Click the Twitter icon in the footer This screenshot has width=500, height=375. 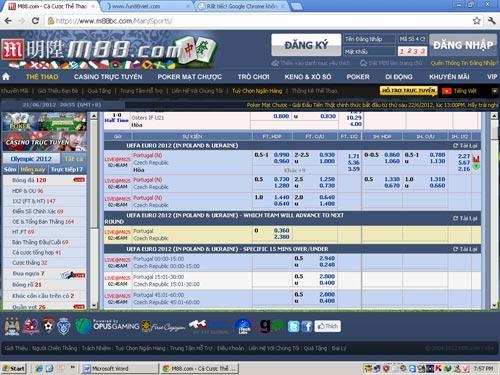click(x=294, y=326)
